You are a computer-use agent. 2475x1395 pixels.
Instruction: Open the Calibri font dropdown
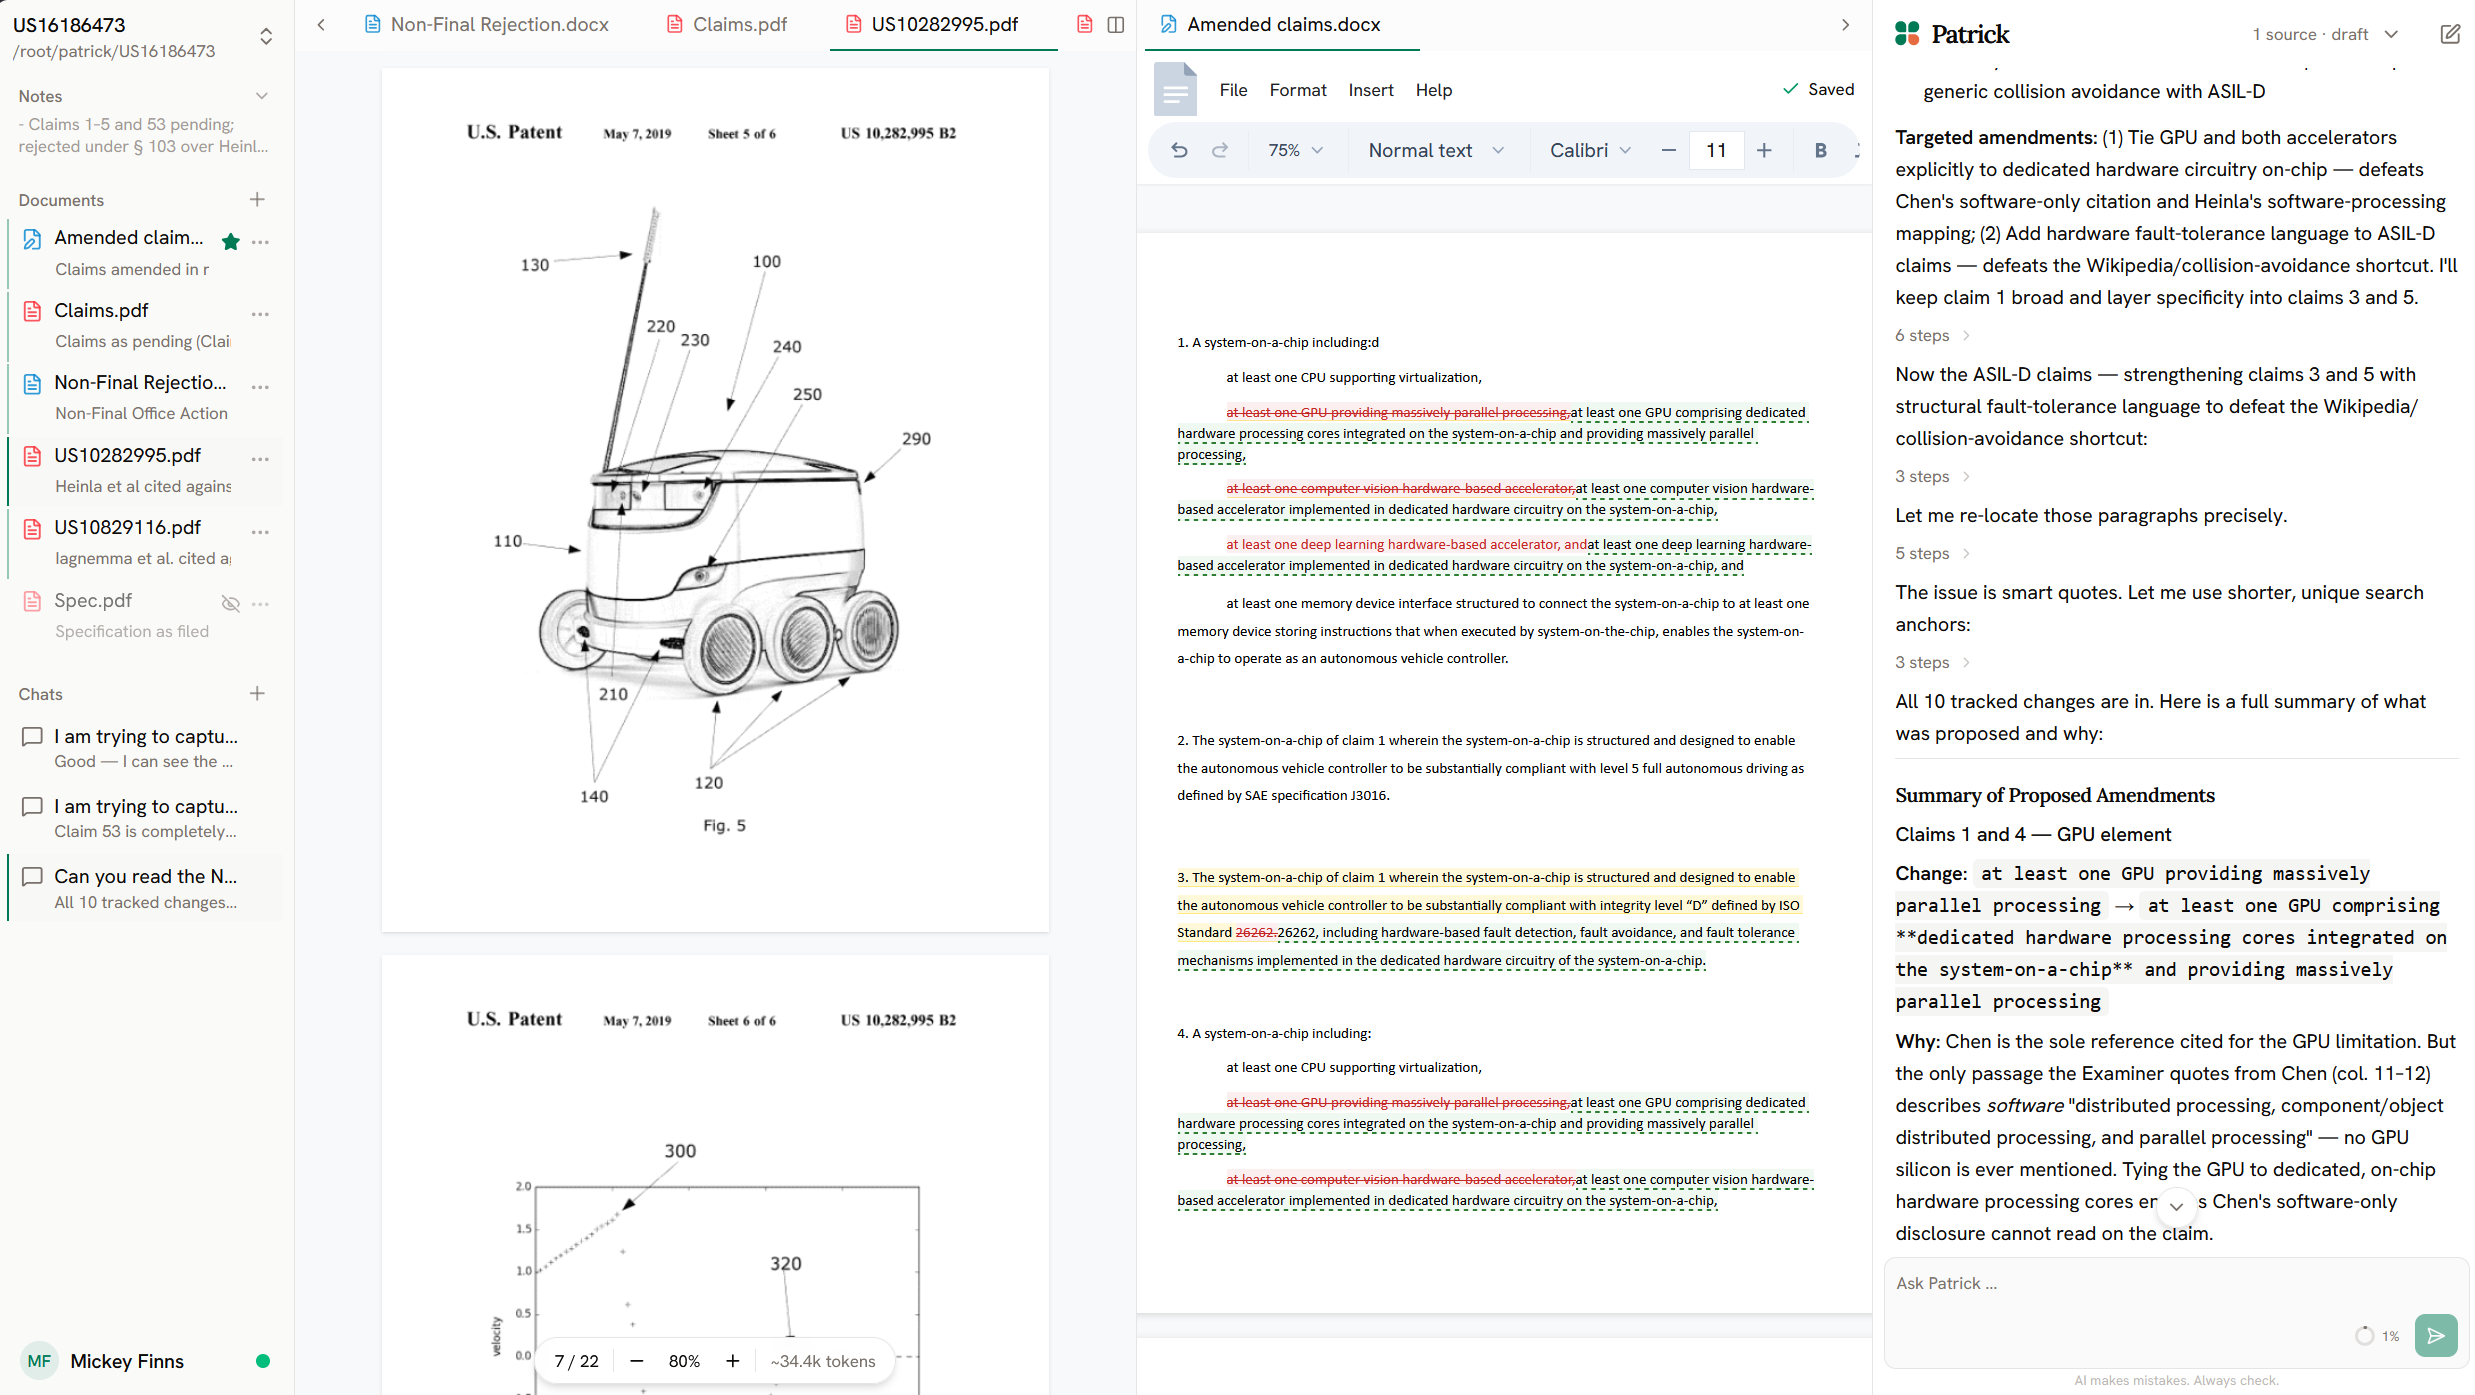point(1590,150)
